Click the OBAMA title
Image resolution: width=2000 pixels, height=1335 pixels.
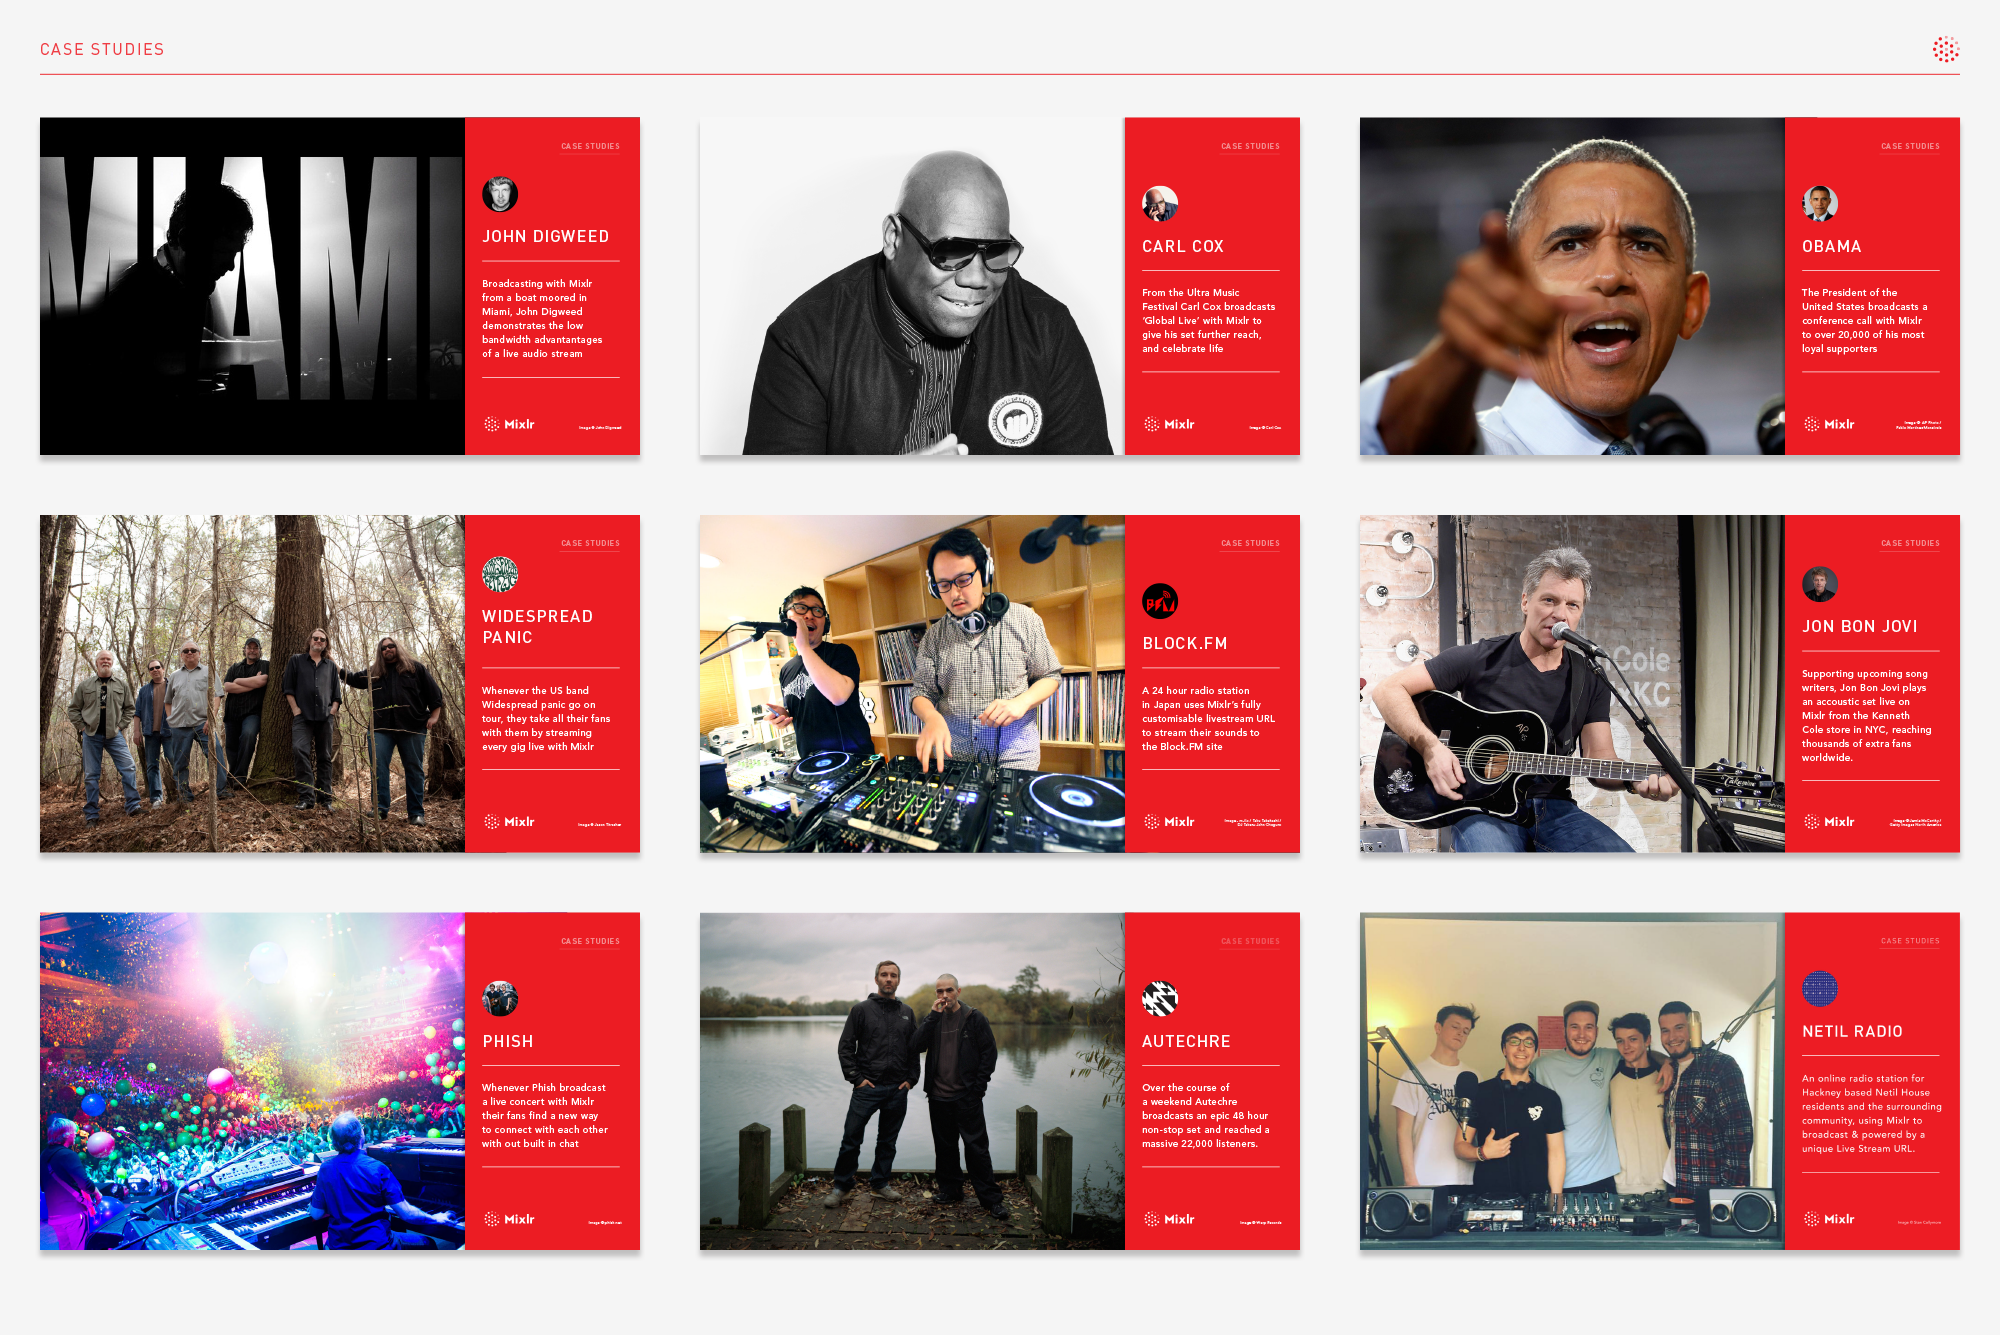1832,246
